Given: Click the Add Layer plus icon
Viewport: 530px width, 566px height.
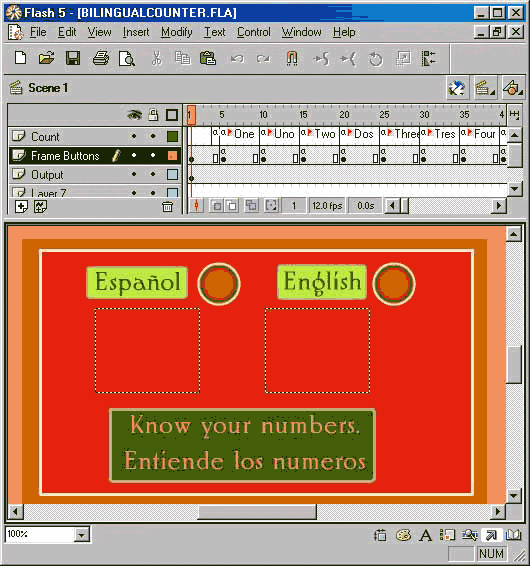Looking at the screenshot, I should 21,207.
